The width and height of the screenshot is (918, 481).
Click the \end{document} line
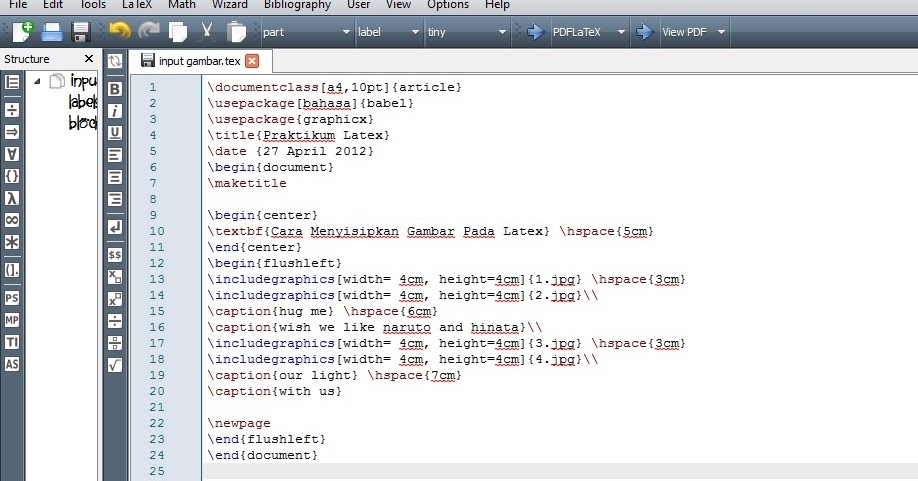click(x=262, y=455)
